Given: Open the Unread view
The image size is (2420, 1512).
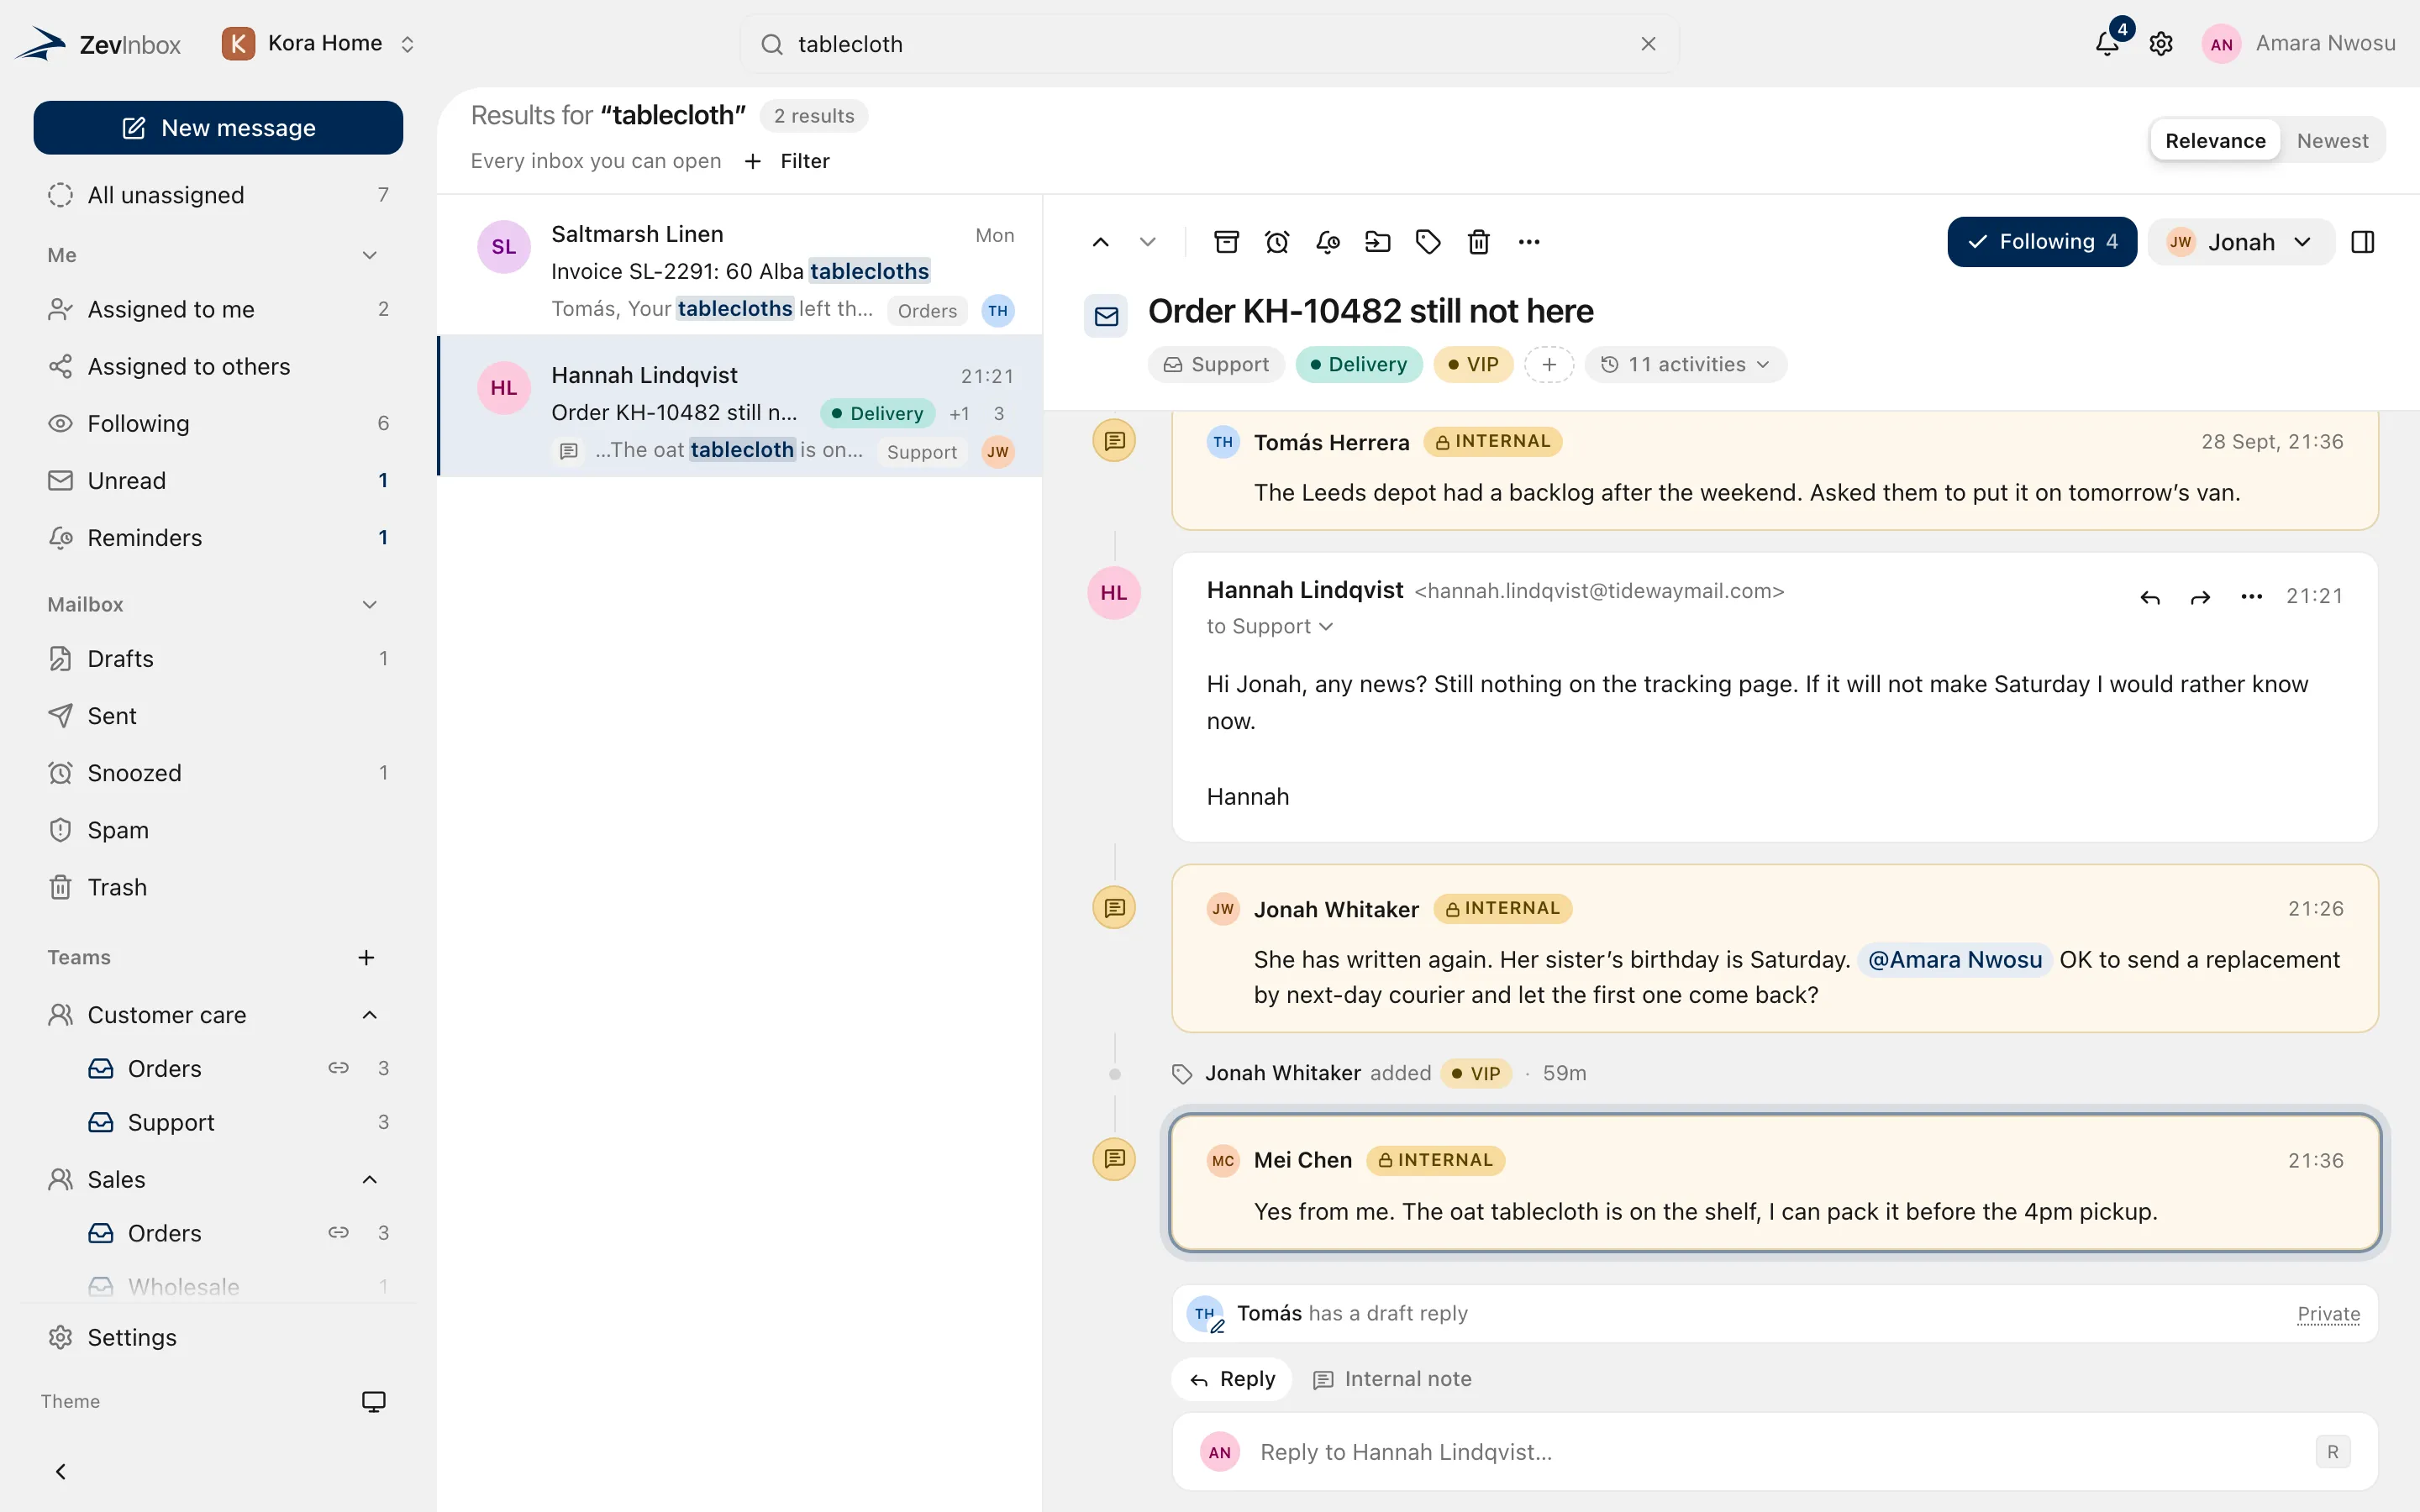Looking at the screenshot, I should pos(218,480).
